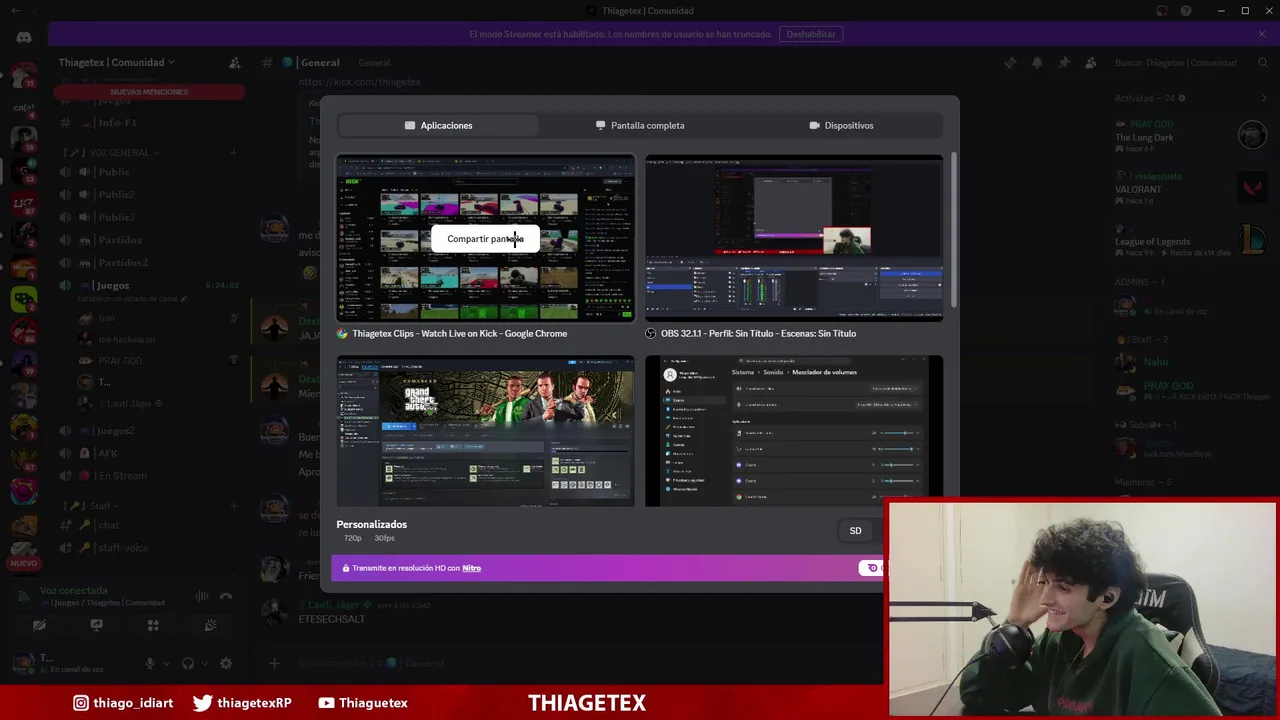1280x720 pixels.
Task: Select the Aplicaciones tab
Action: coord(438,125)
